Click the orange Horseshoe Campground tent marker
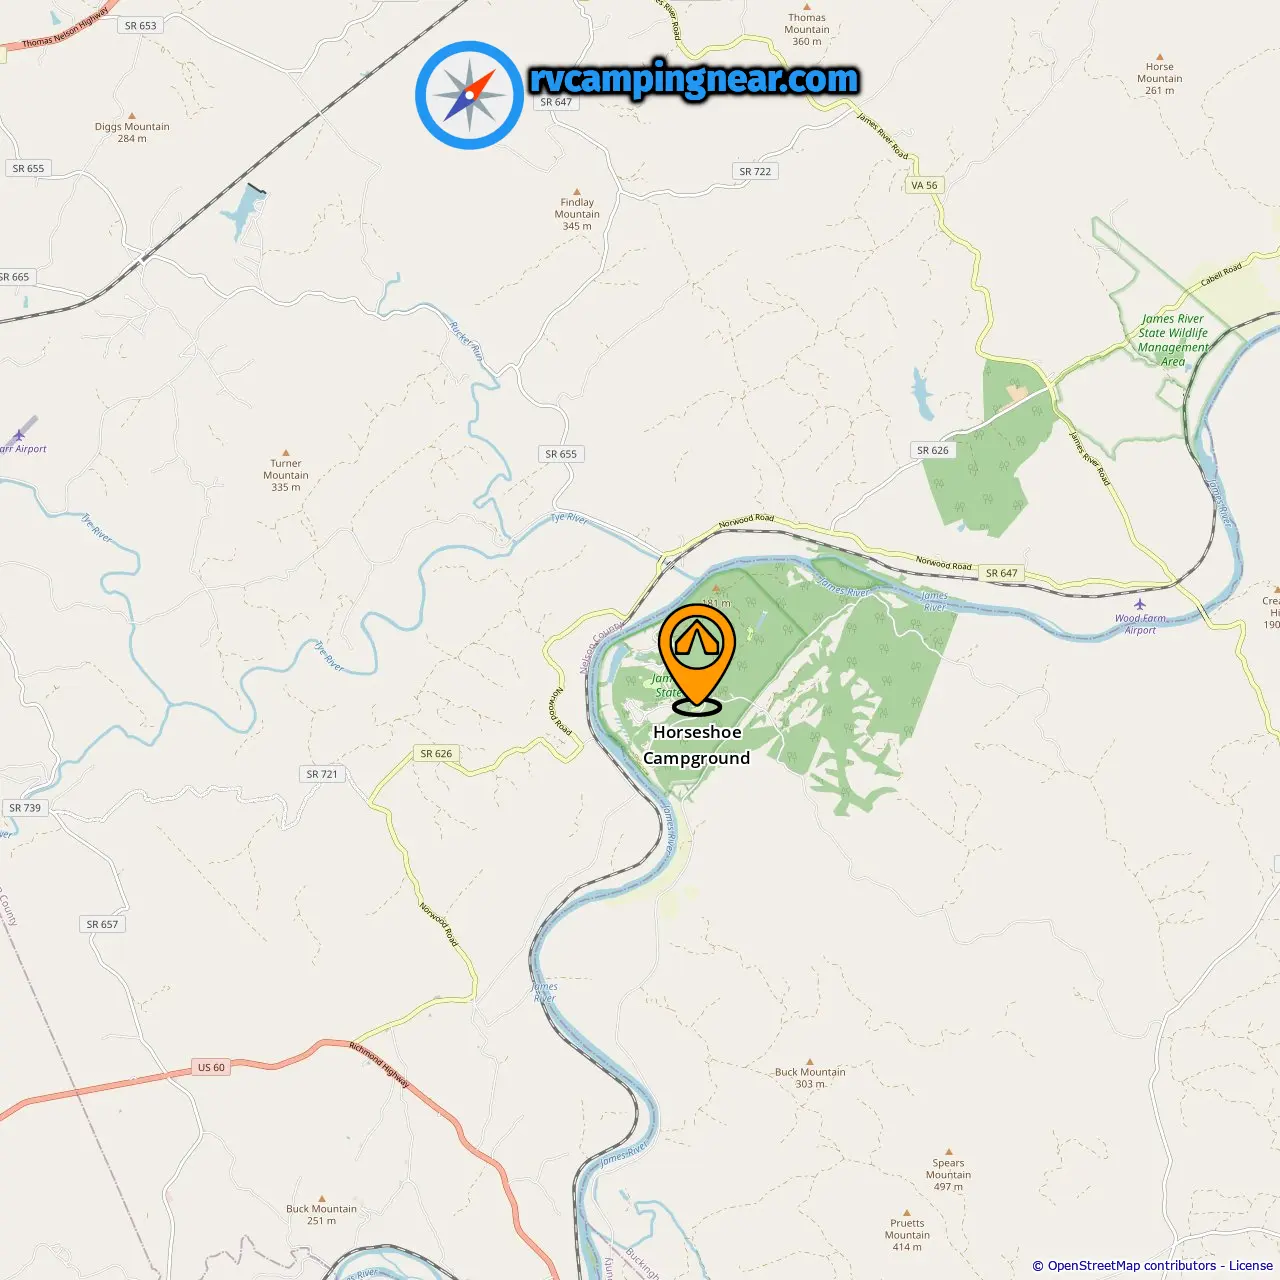This screenshot has width=1280, height=1280. click(697, 659)
